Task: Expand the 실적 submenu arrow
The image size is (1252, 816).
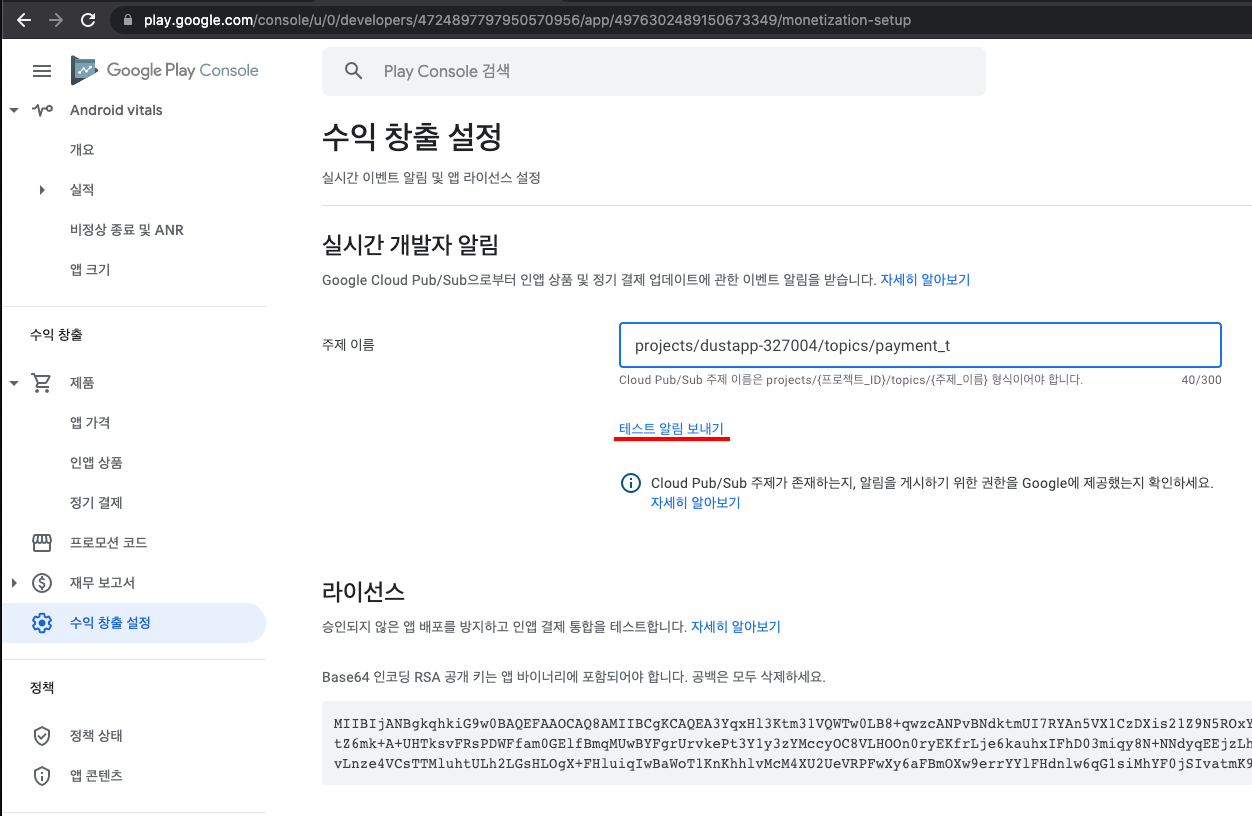Action: (x=42, y=190)
